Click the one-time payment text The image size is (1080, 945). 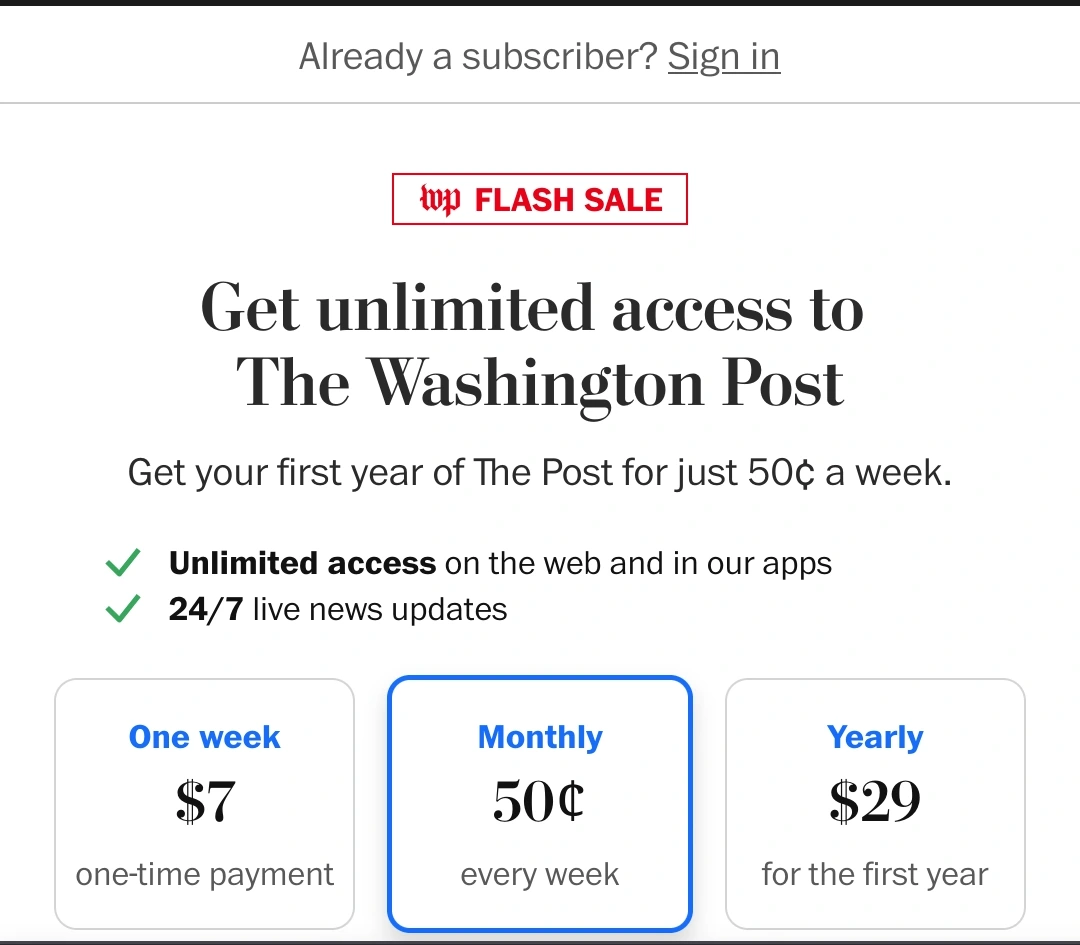(204, 874)
